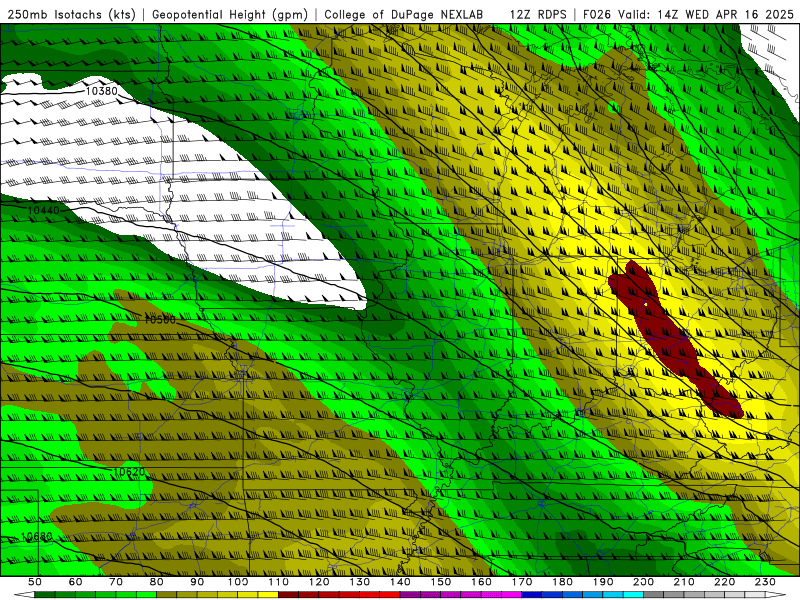
Task: Click the 10620 height contour label
Action: coord(129,472)
